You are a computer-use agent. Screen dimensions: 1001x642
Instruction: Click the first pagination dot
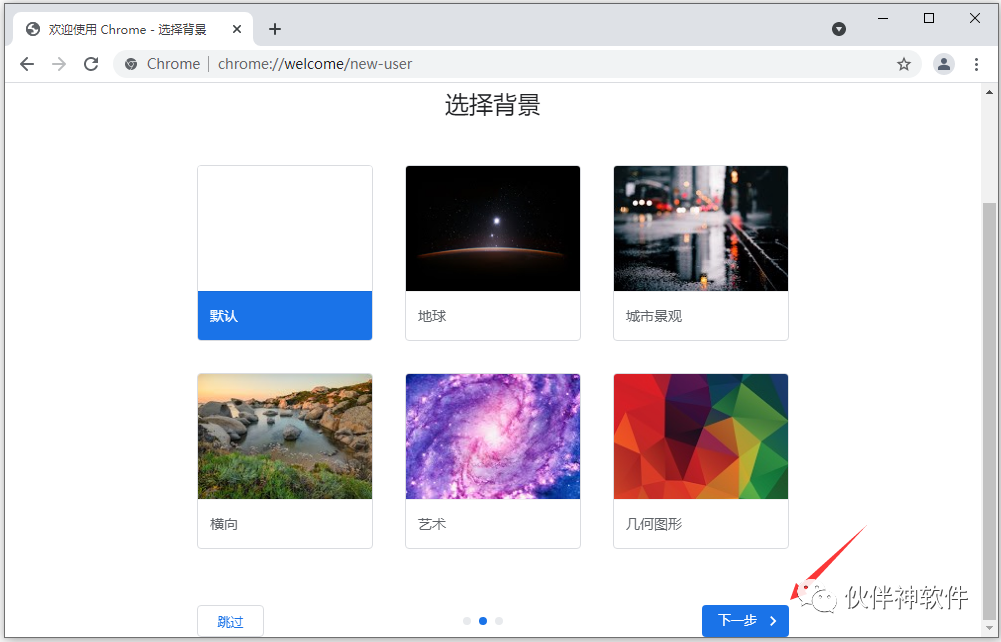467,621
